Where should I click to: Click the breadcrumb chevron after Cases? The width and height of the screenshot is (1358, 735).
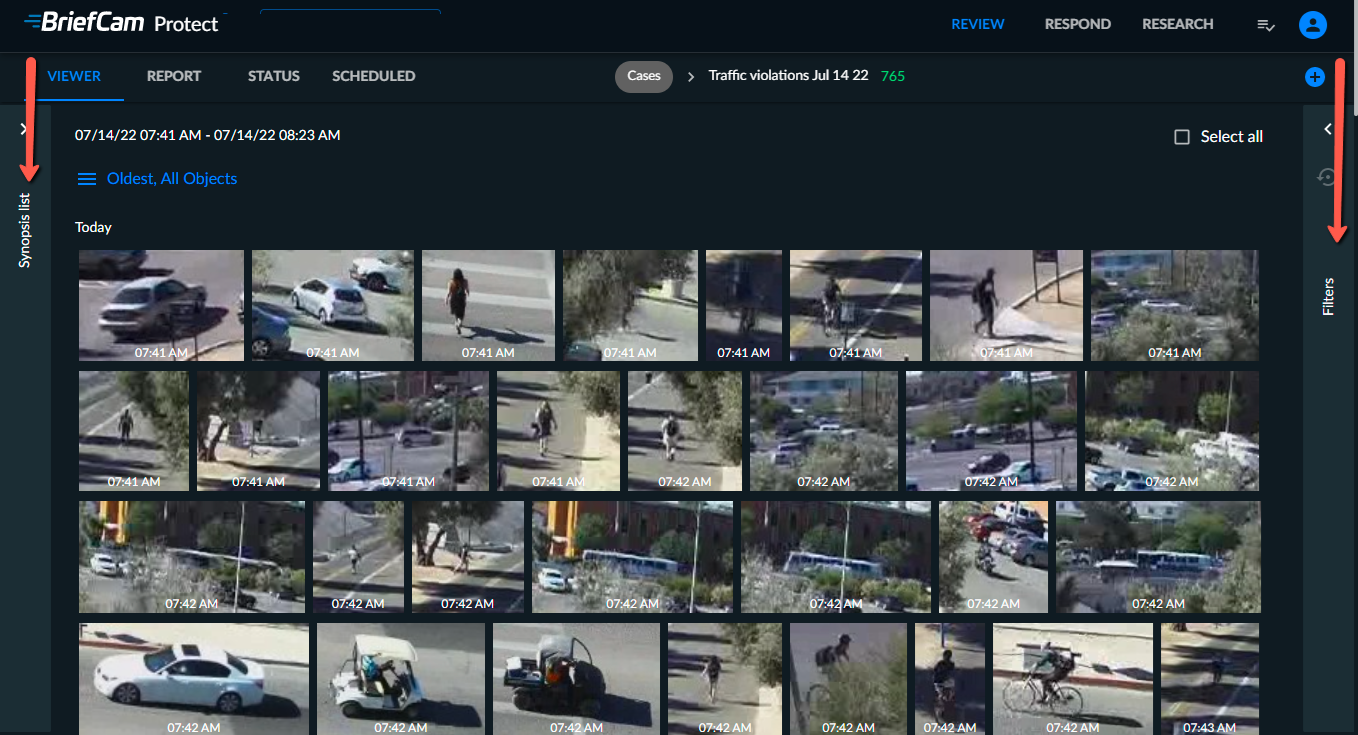[690, 76]
